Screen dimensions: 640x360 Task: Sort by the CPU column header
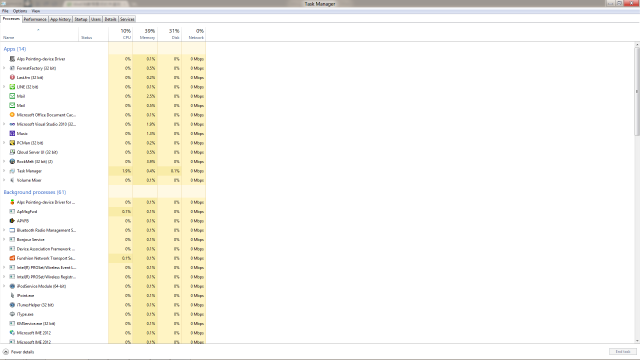[x=120, y=34]
